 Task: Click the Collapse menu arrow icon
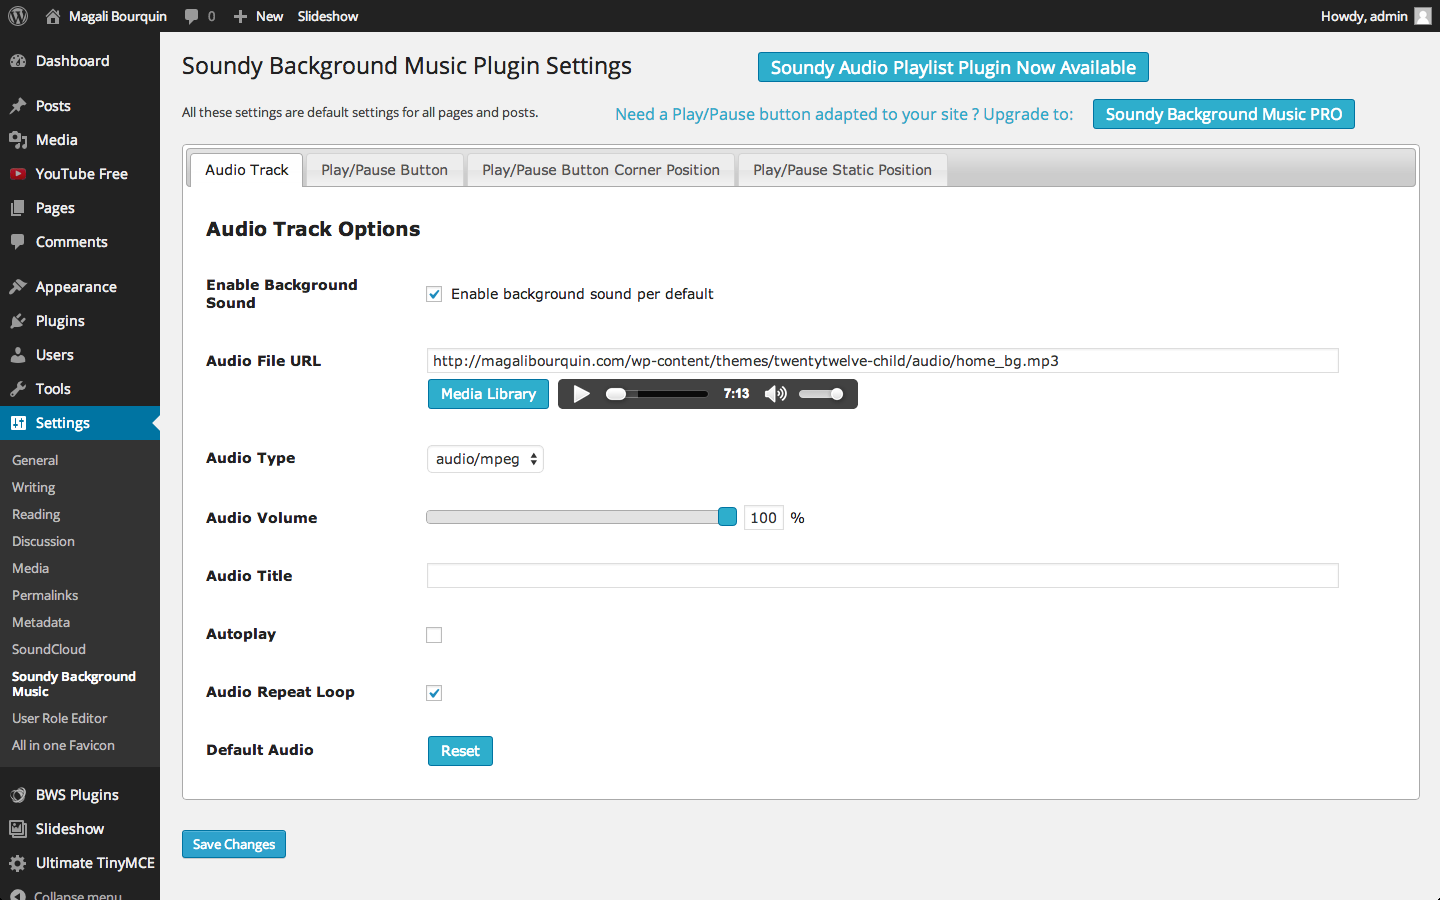click(18, 895)
